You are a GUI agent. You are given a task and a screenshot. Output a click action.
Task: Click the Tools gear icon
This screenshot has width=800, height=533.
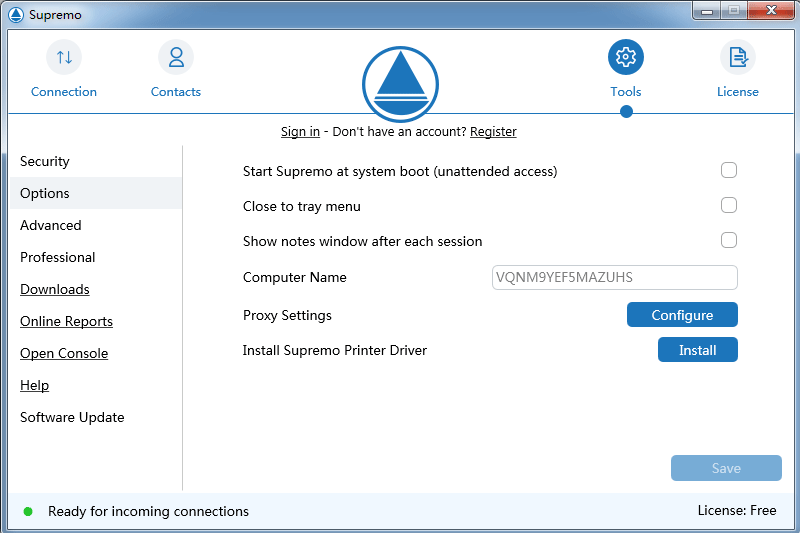coord(626,57)
